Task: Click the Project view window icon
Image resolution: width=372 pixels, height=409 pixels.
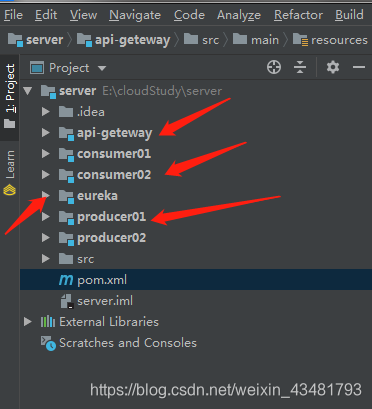Action: click(x=37, y=68)
